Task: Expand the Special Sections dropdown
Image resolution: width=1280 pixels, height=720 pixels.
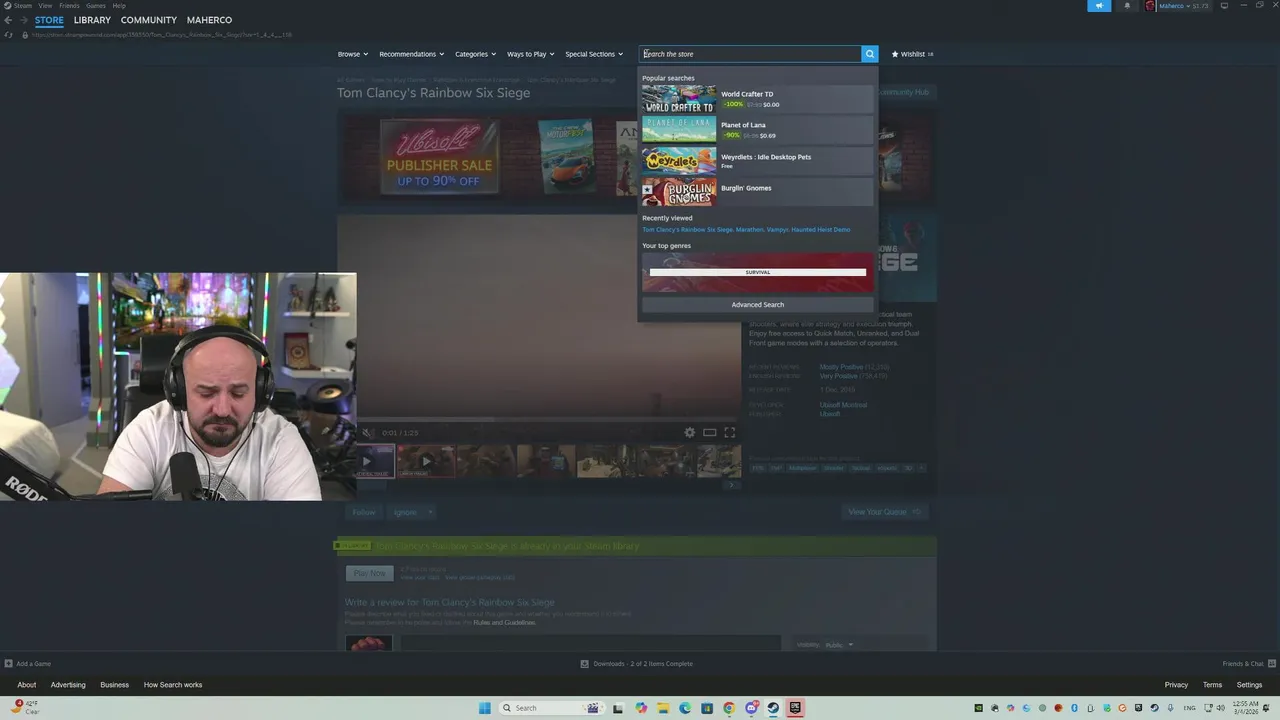Action: click(x=594, y=54)
